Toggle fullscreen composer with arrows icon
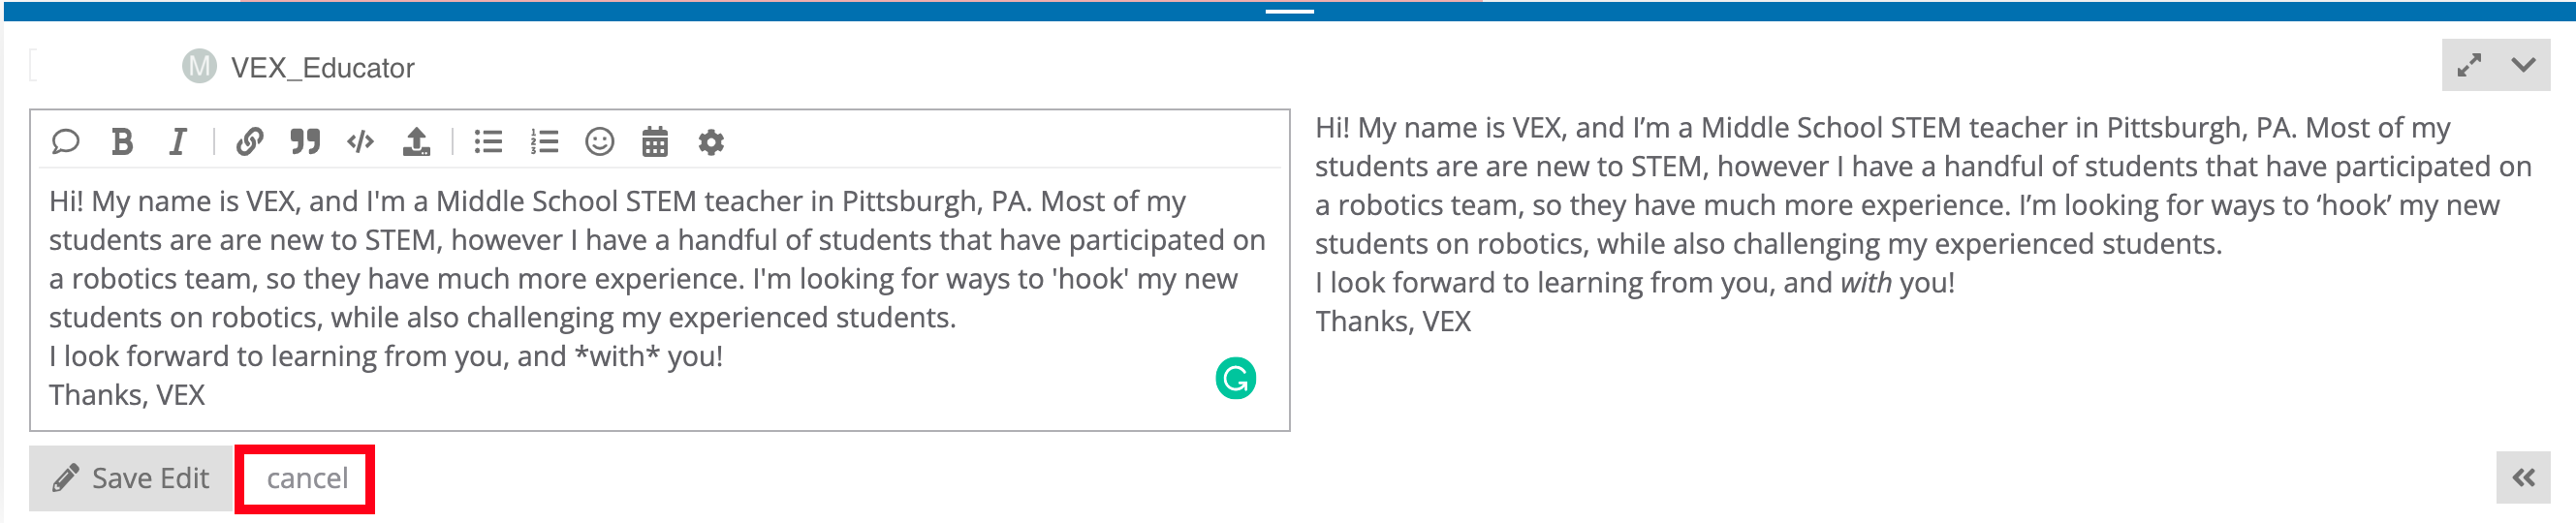The height and width of the screenshot is (523, 2576). coord(2469,66)
